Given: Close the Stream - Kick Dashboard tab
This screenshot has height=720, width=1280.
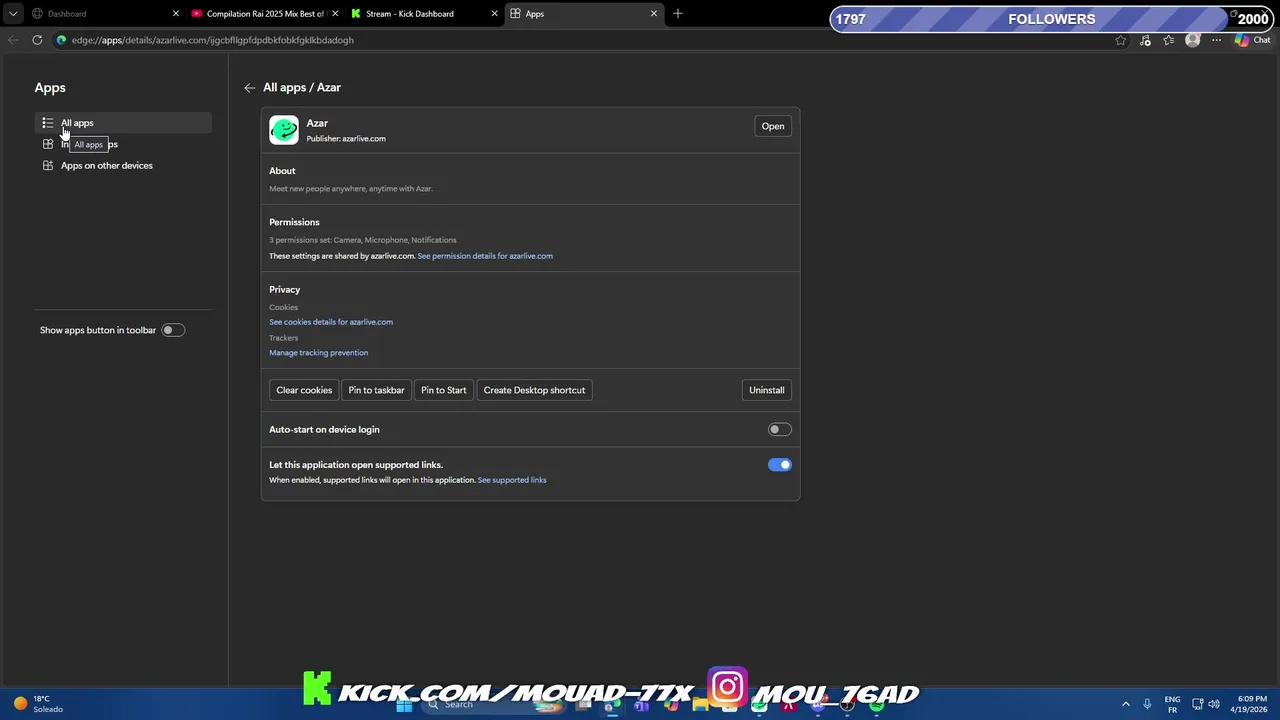Looking at the screenshot, I should pos(494,14).
